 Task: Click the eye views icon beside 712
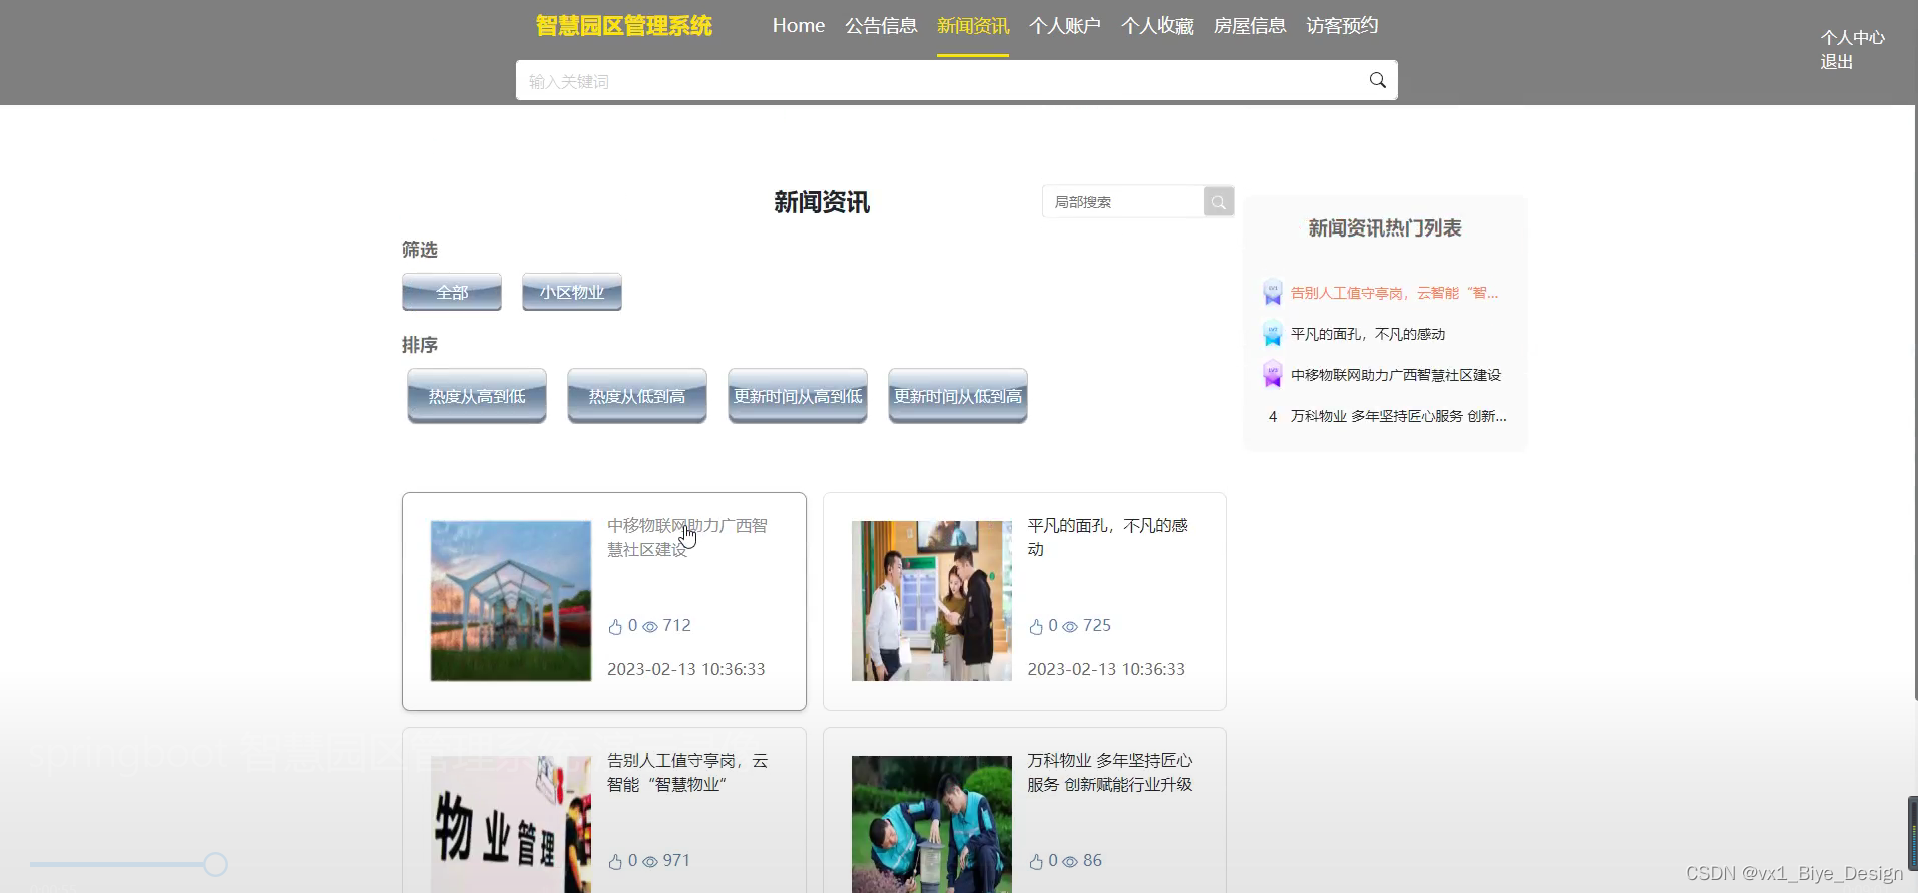pyautogui.click(x=650, y=627)
